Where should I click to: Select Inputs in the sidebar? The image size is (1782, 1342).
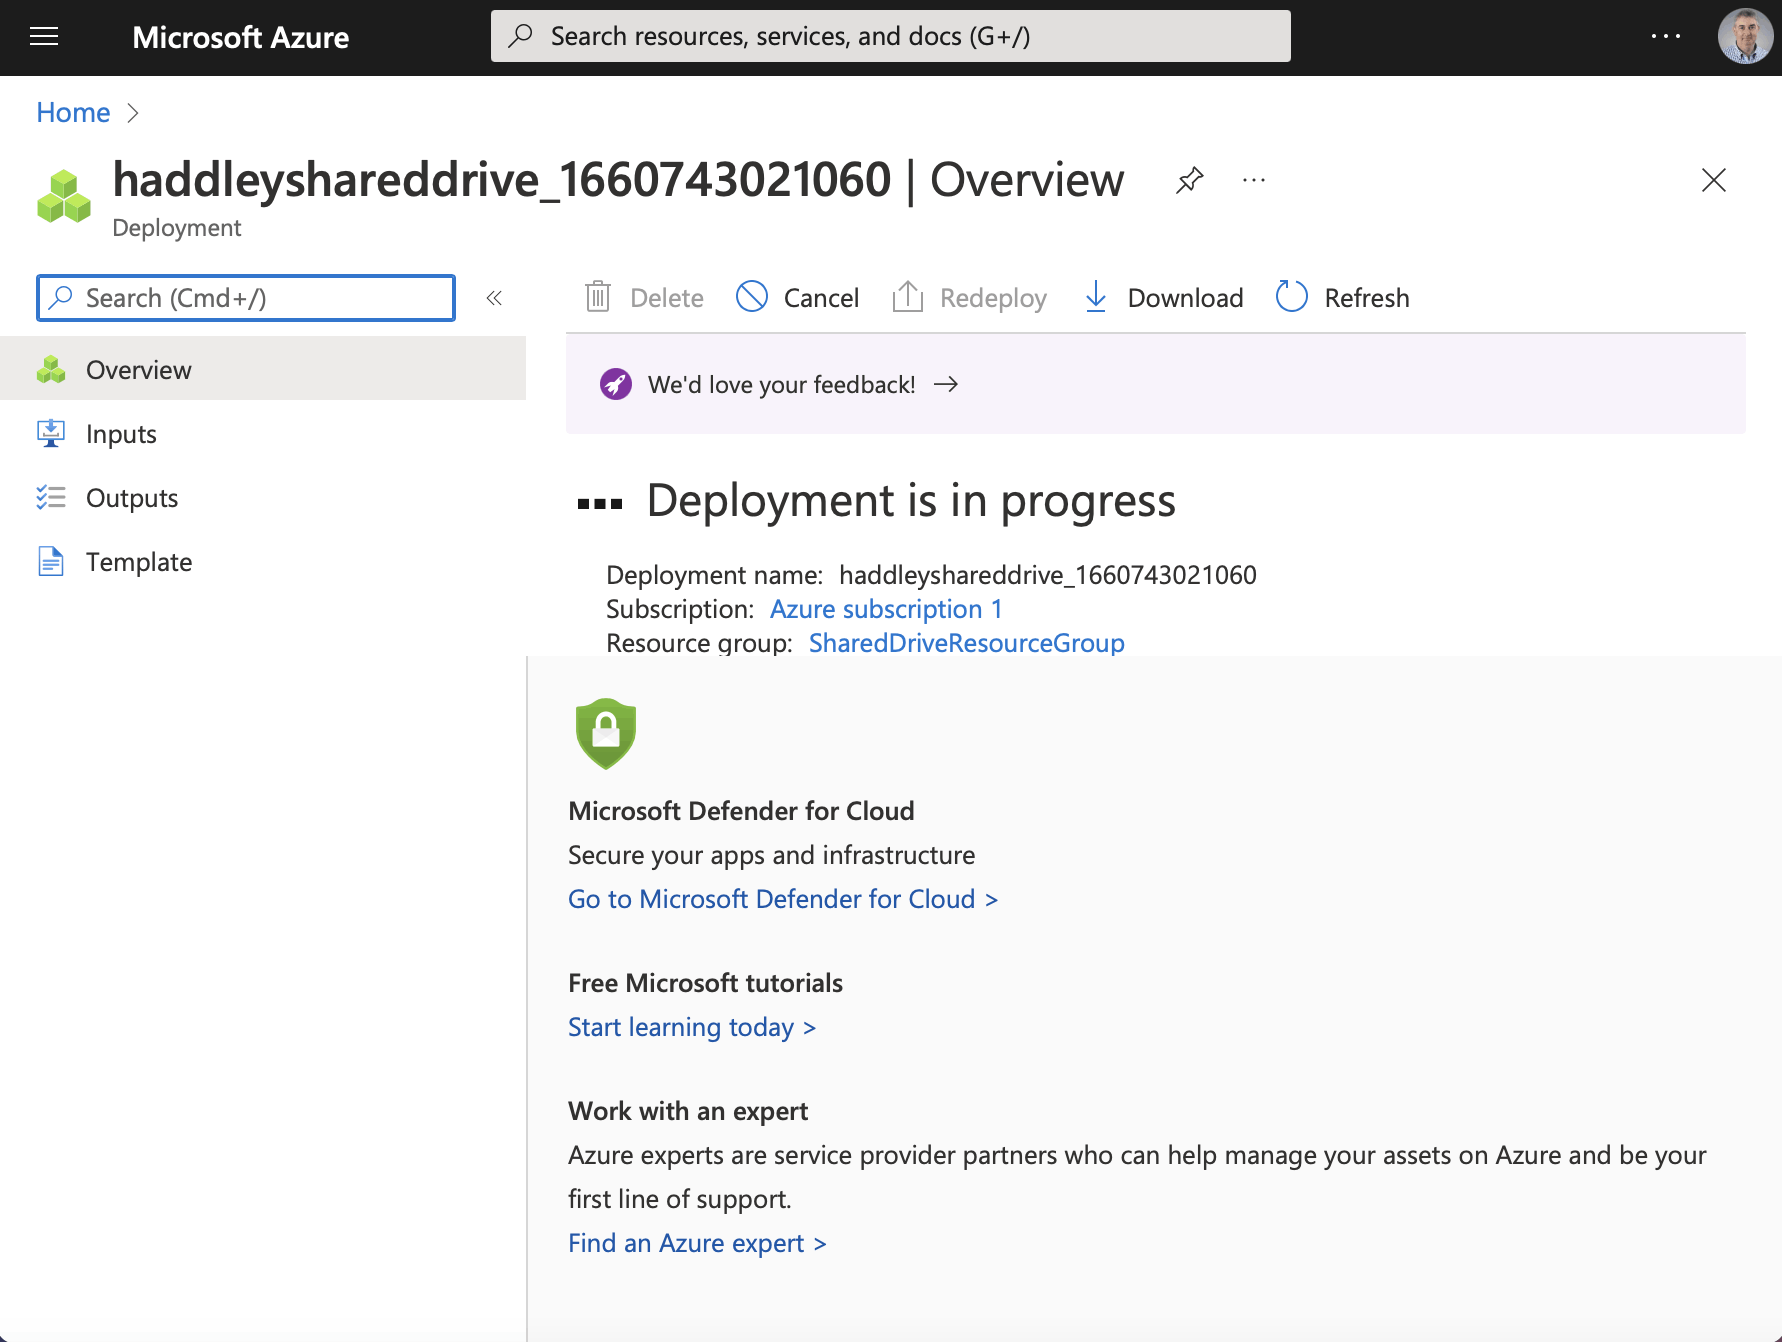click(121, 434)
